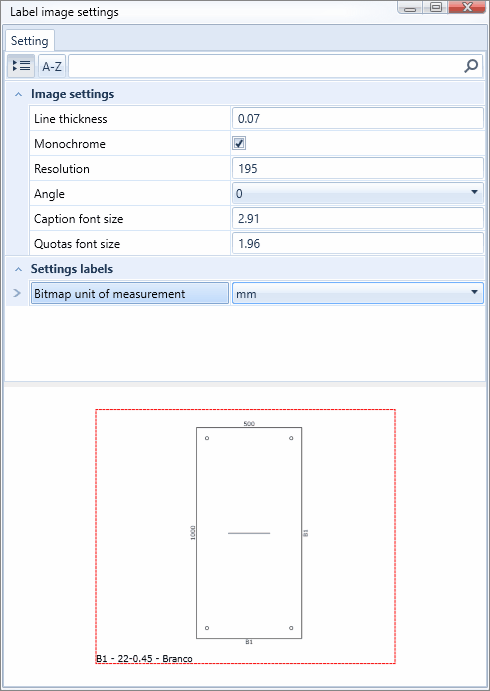Close the Label image settings window
This screenshot has height=691, width=490.
coord(468,7)
